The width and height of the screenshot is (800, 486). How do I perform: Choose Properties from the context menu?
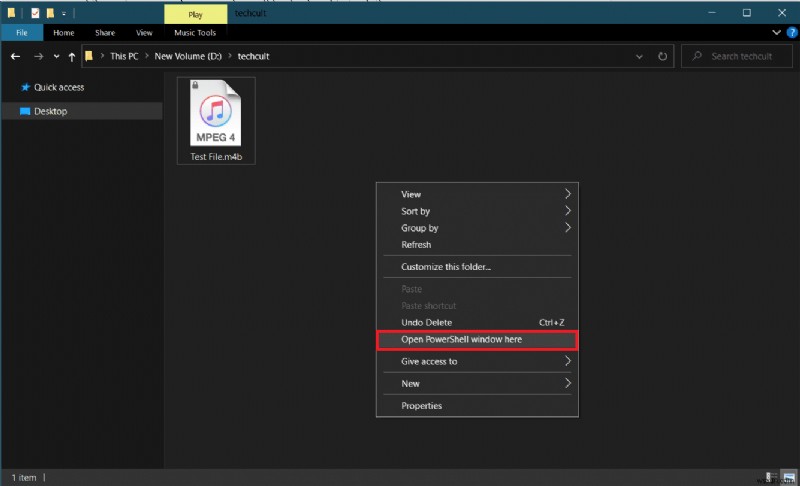tap(421, 406)
